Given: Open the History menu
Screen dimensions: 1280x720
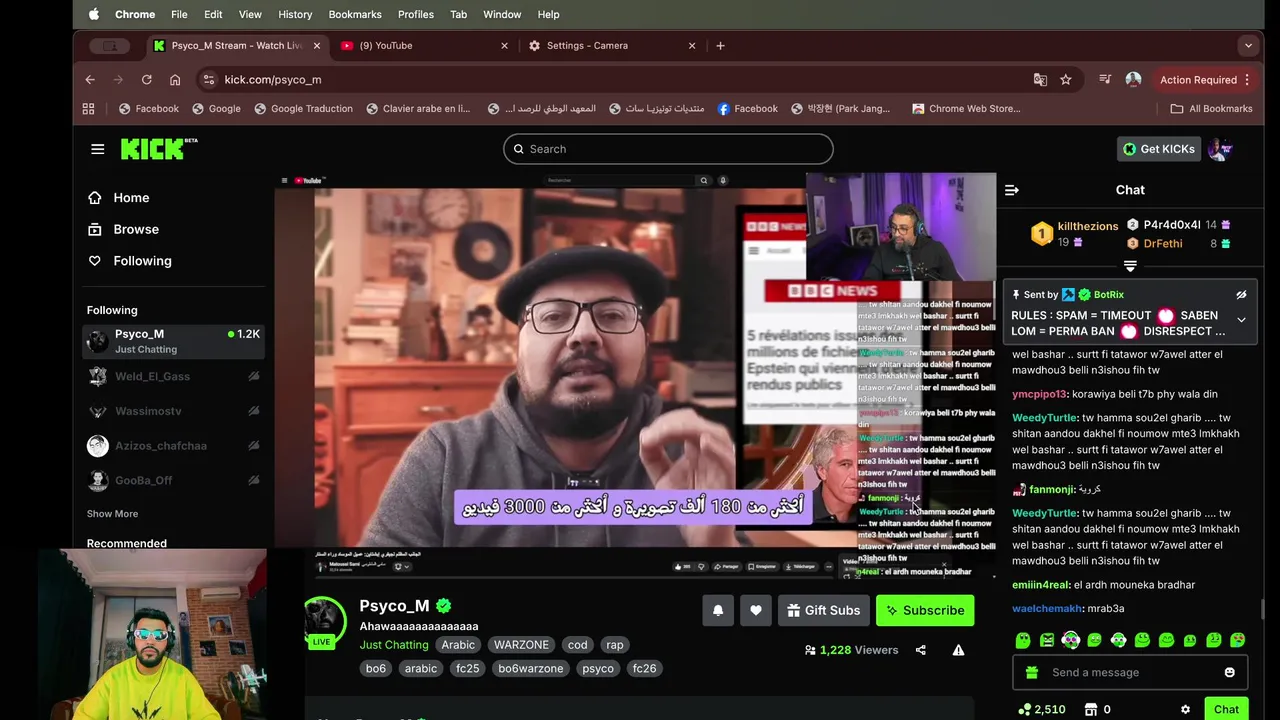Looking at the screenshot, I should (295, 14).
